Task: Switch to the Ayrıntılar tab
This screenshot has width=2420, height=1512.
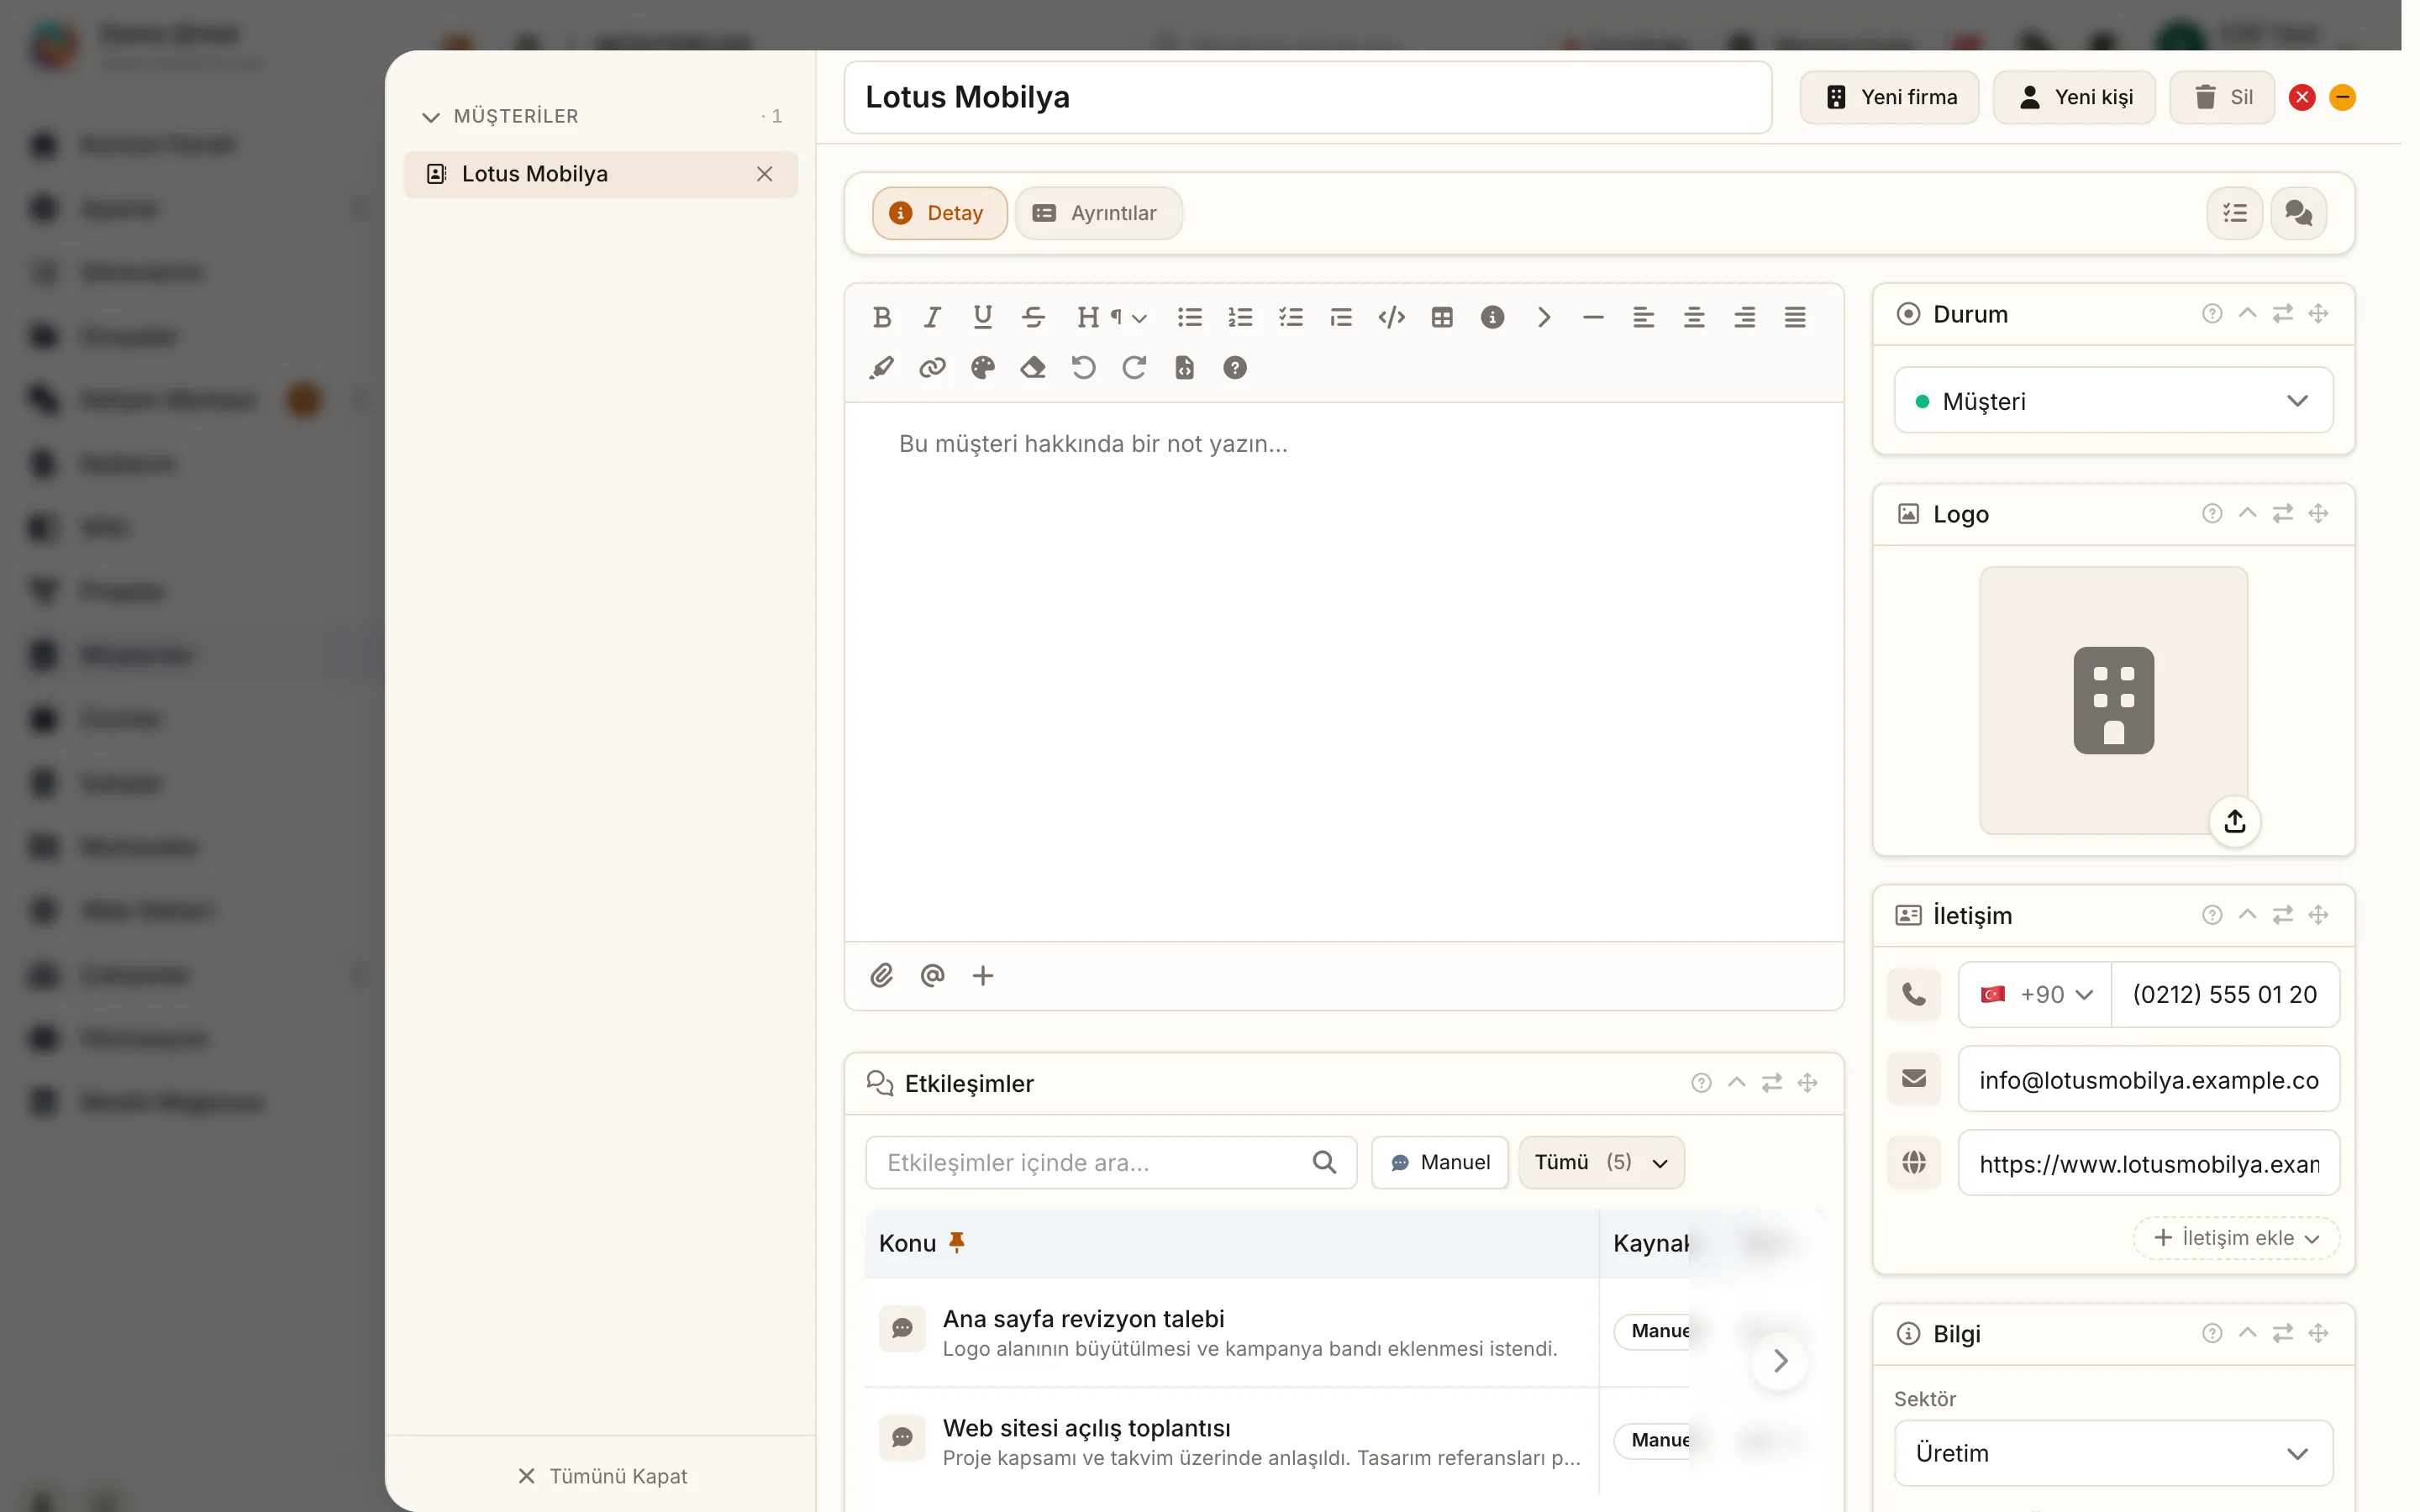Action: (x=1098, y=213)
